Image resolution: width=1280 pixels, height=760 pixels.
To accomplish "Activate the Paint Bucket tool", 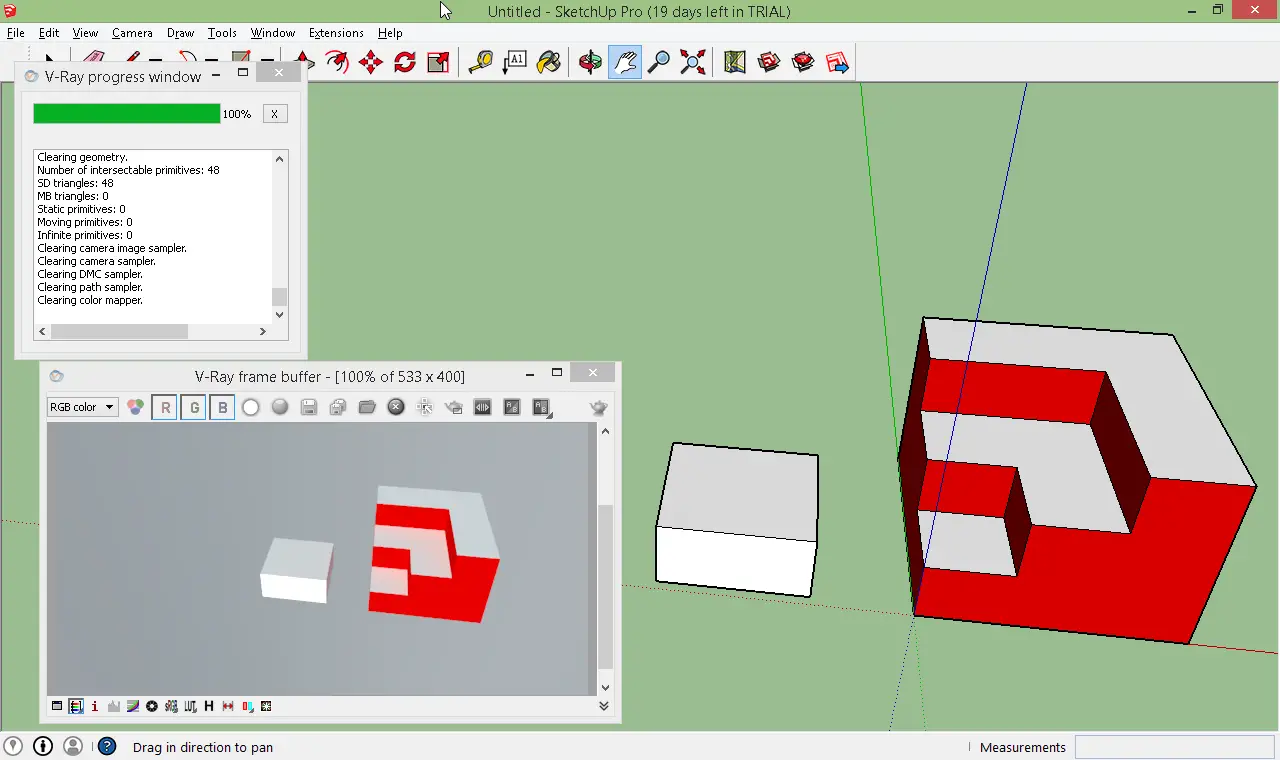I will point(548,63).
